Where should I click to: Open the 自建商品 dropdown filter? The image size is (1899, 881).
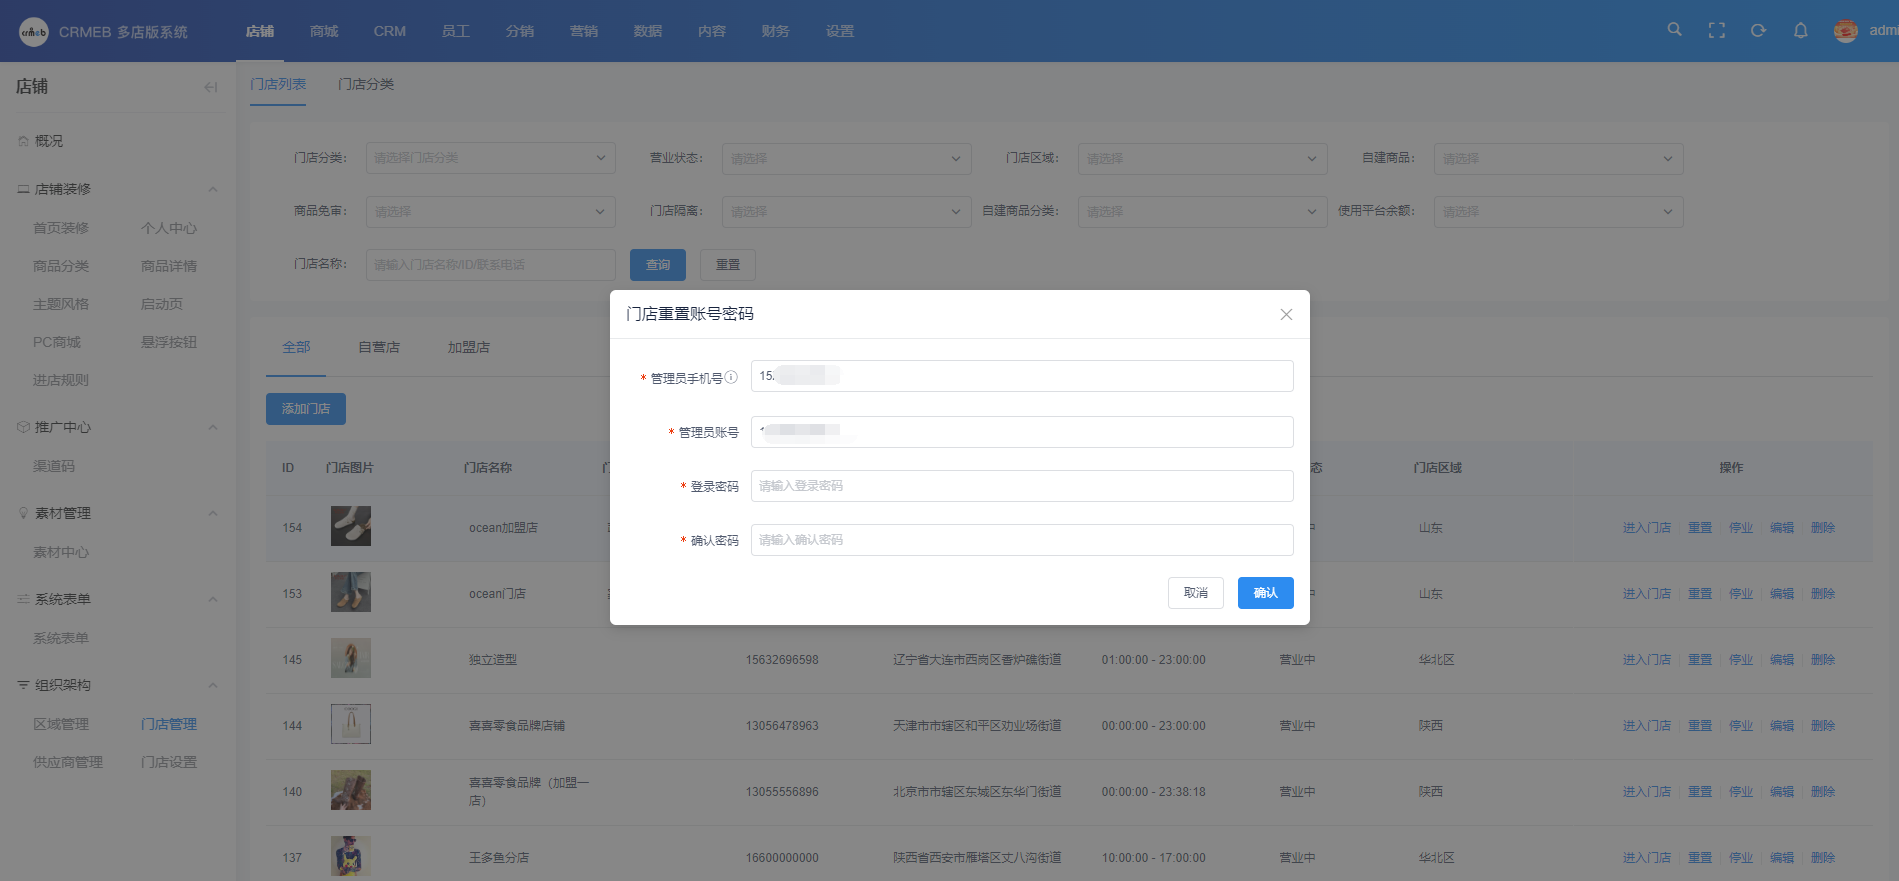point(1558,158)
